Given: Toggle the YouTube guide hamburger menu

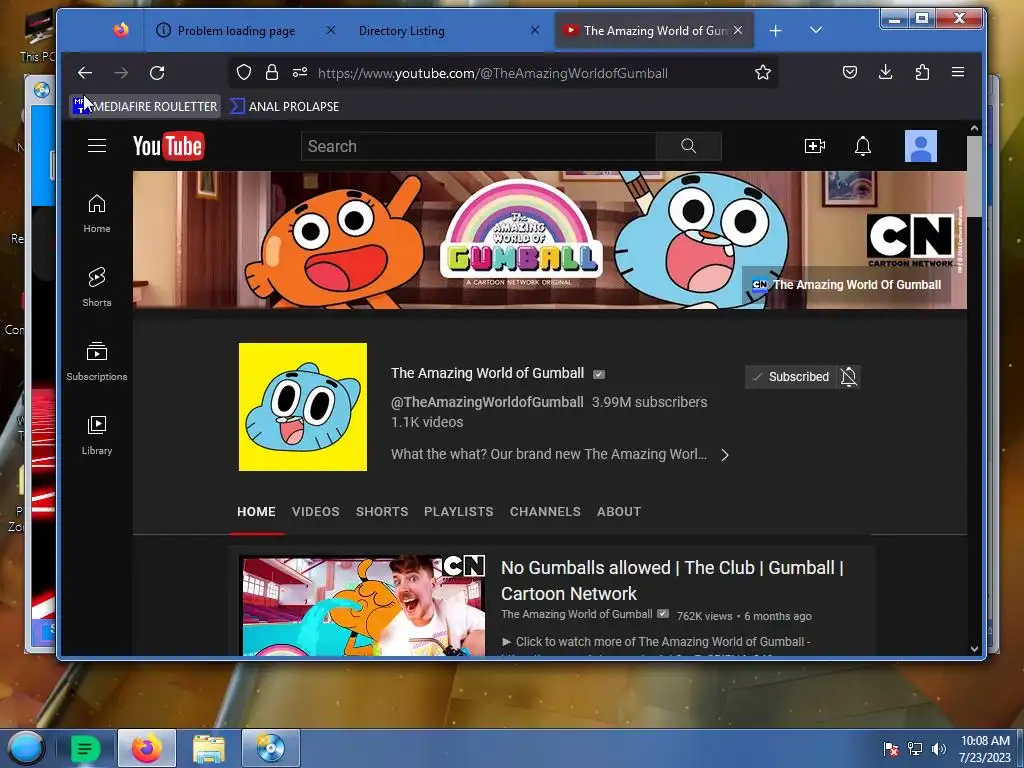Looking at the screenshot, I should 97,146.
